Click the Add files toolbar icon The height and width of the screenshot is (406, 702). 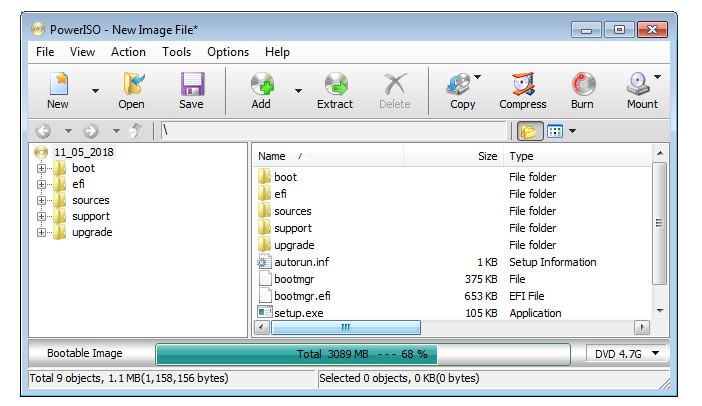262,84
